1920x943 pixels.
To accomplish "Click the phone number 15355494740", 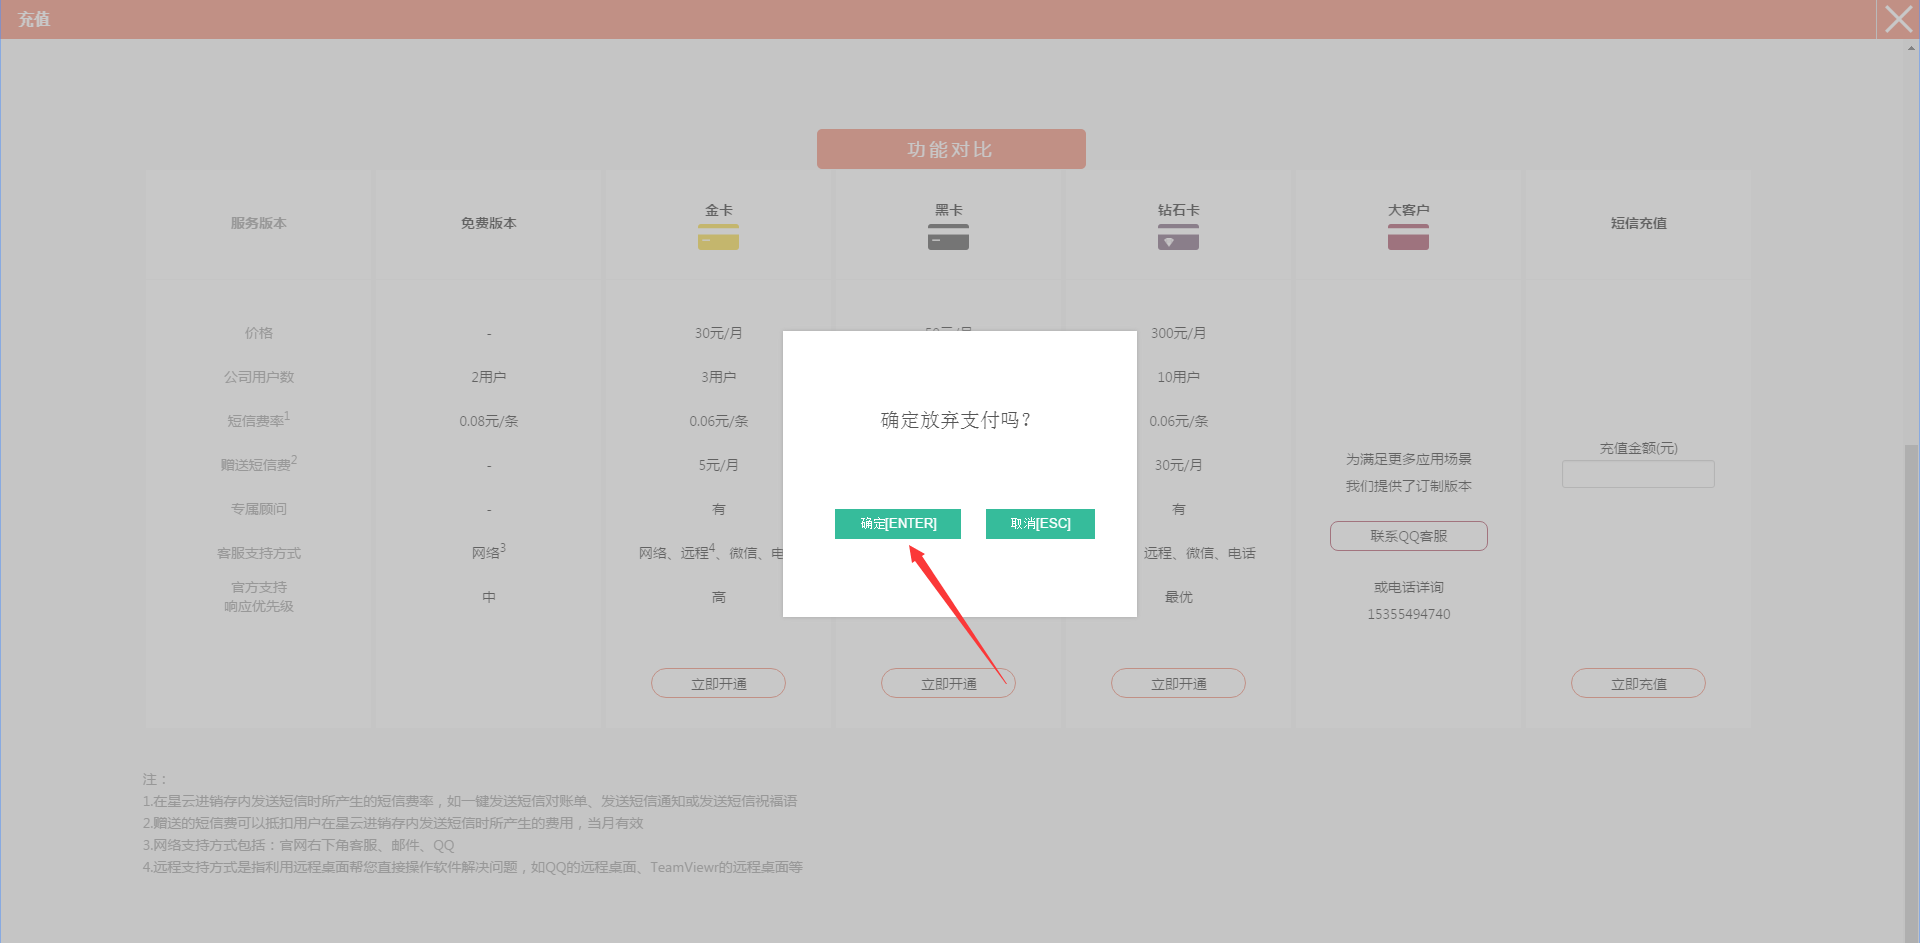I will coord(1408,614).
